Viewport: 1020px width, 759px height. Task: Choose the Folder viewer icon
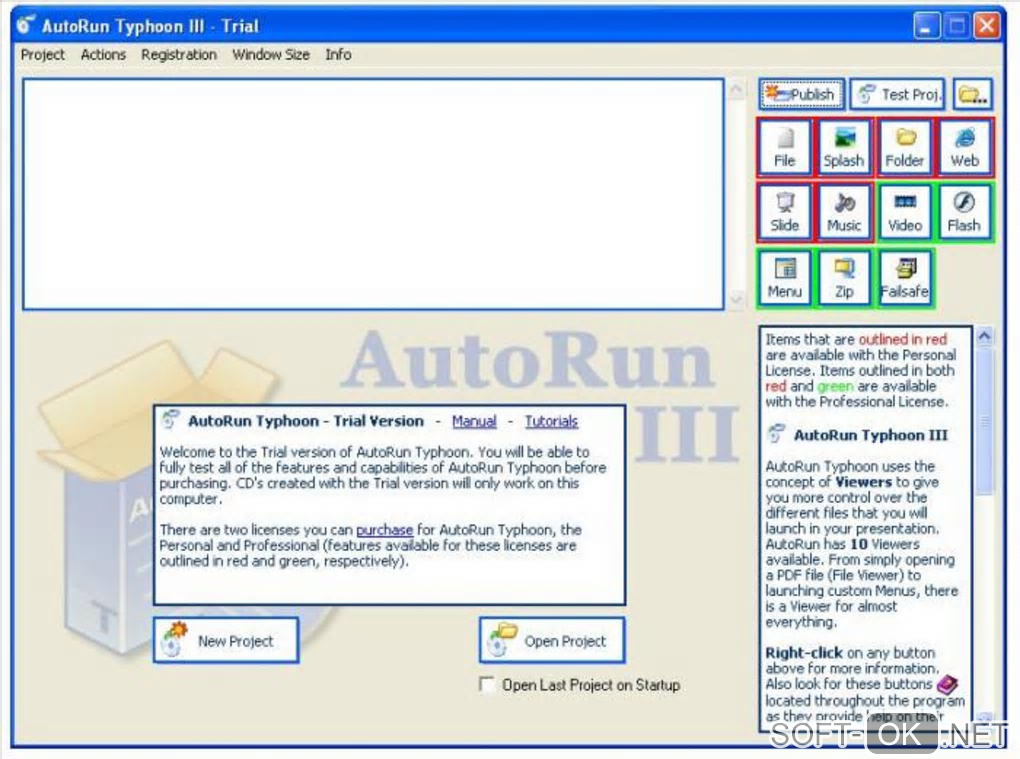[x=904, y=148]
